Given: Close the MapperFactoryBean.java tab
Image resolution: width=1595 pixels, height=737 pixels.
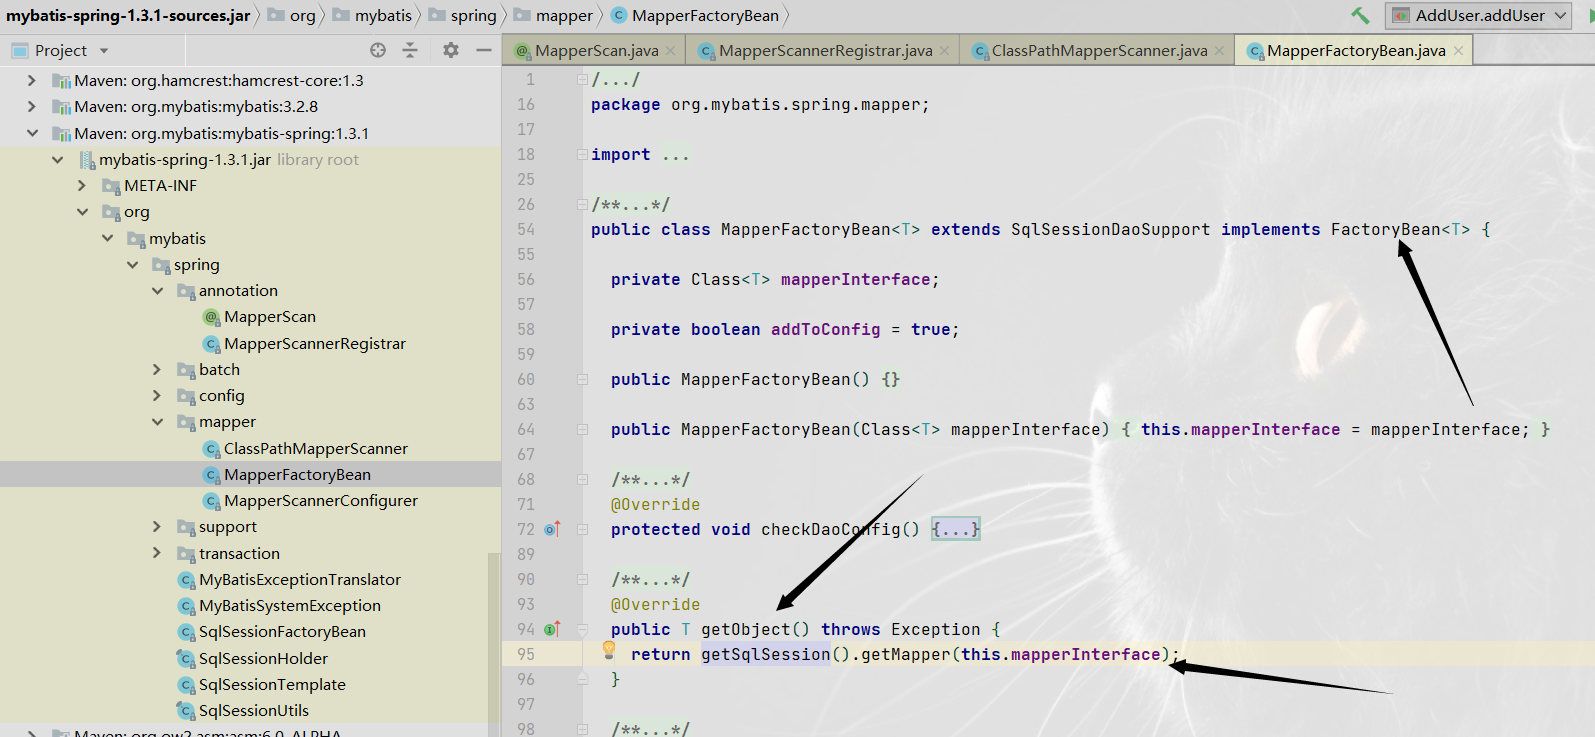Looking at the screenshot, I should tap(1458, 51).
